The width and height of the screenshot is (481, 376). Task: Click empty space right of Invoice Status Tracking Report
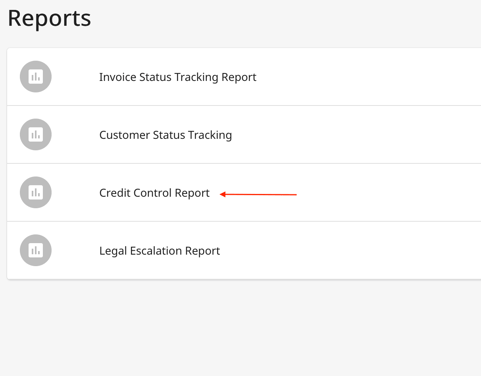tap(367, 77)
